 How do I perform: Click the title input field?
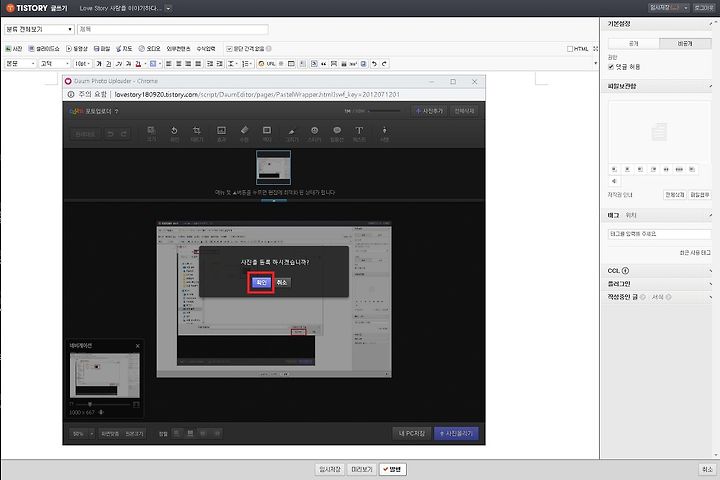tap(173, 29)
